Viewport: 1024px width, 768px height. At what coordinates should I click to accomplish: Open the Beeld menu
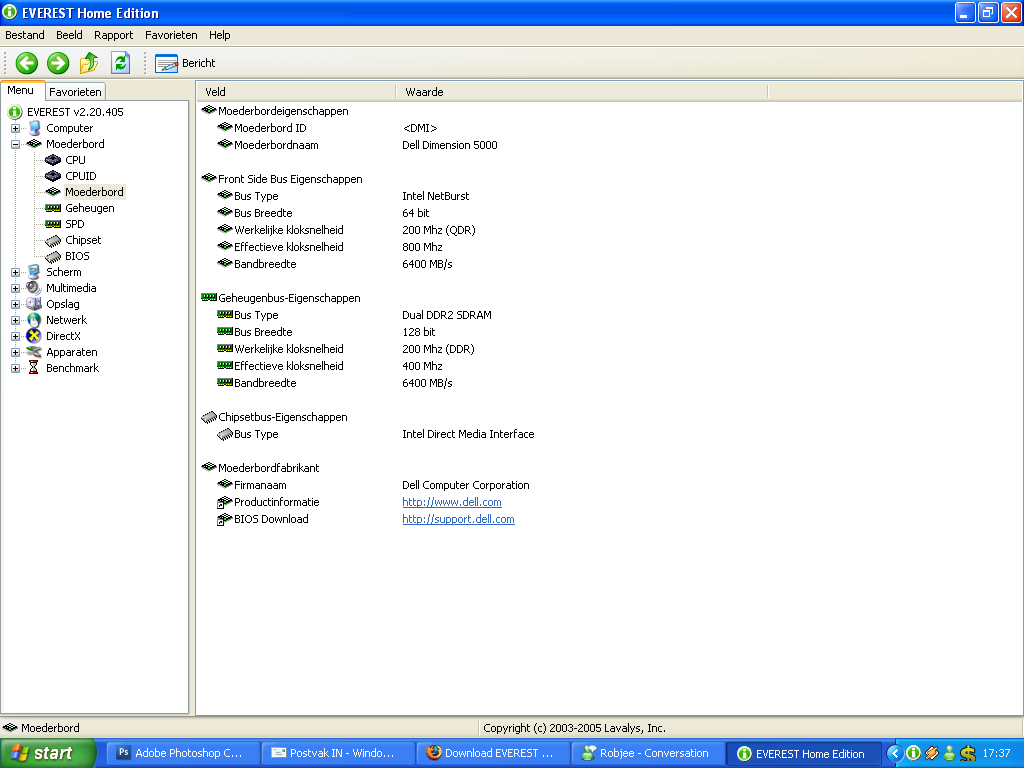click(69, 35)
